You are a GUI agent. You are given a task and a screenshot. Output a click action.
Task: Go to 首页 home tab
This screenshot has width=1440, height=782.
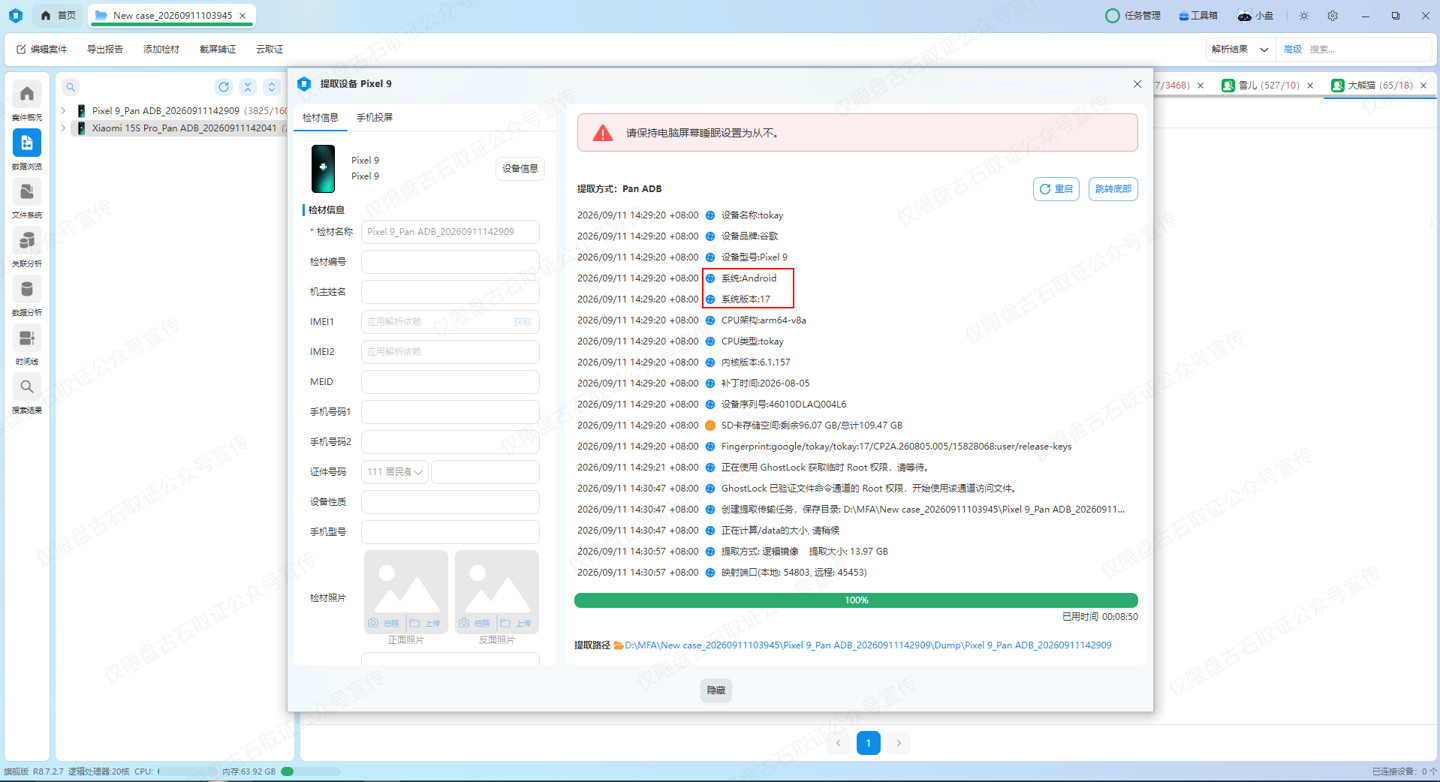point(58,16)
